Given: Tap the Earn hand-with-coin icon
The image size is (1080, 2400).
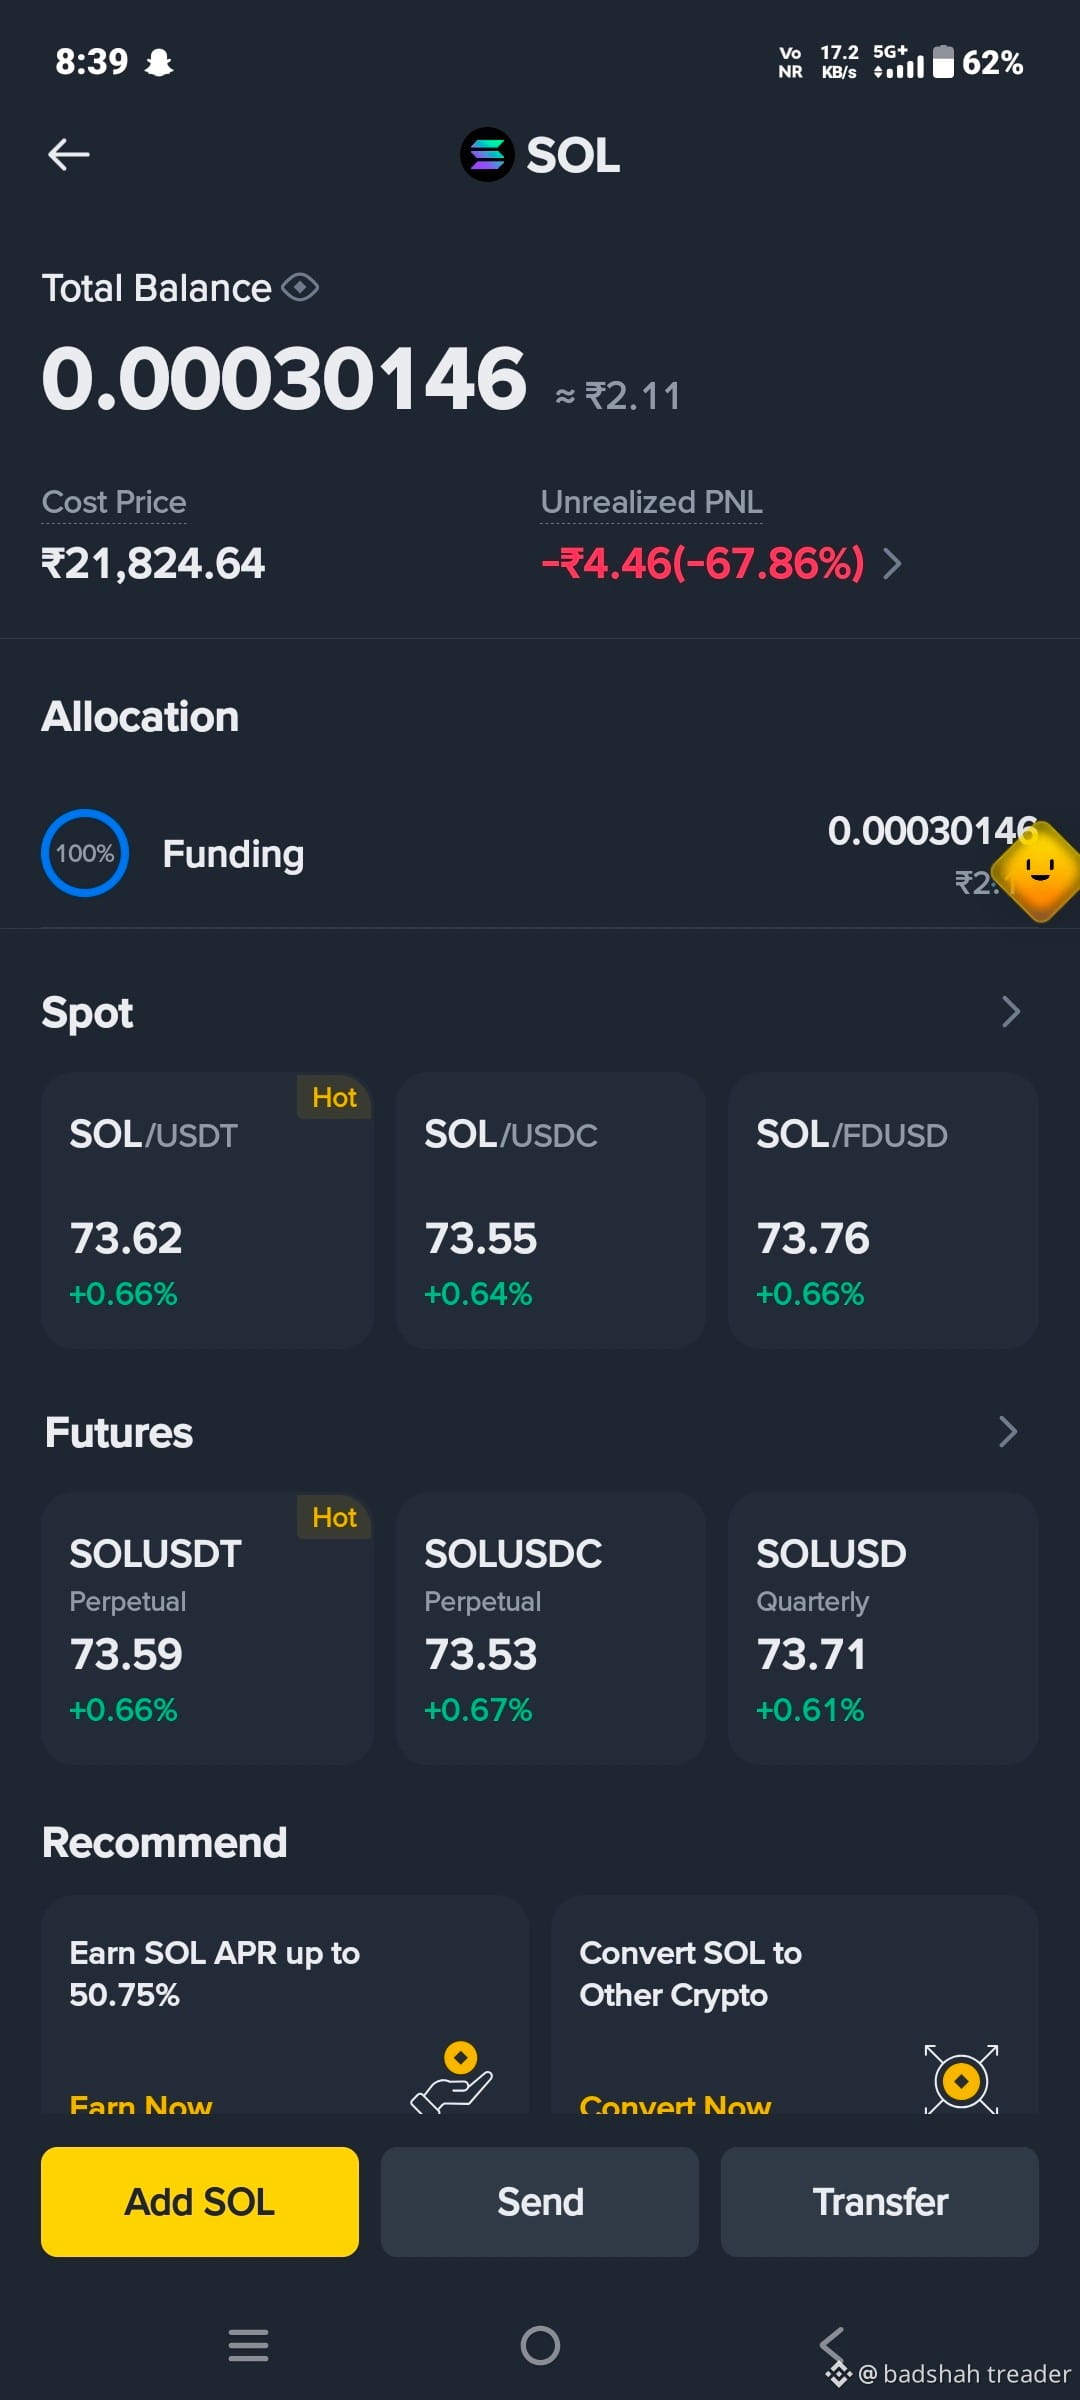Looking at the screenshot, I should pos(452,2078).
